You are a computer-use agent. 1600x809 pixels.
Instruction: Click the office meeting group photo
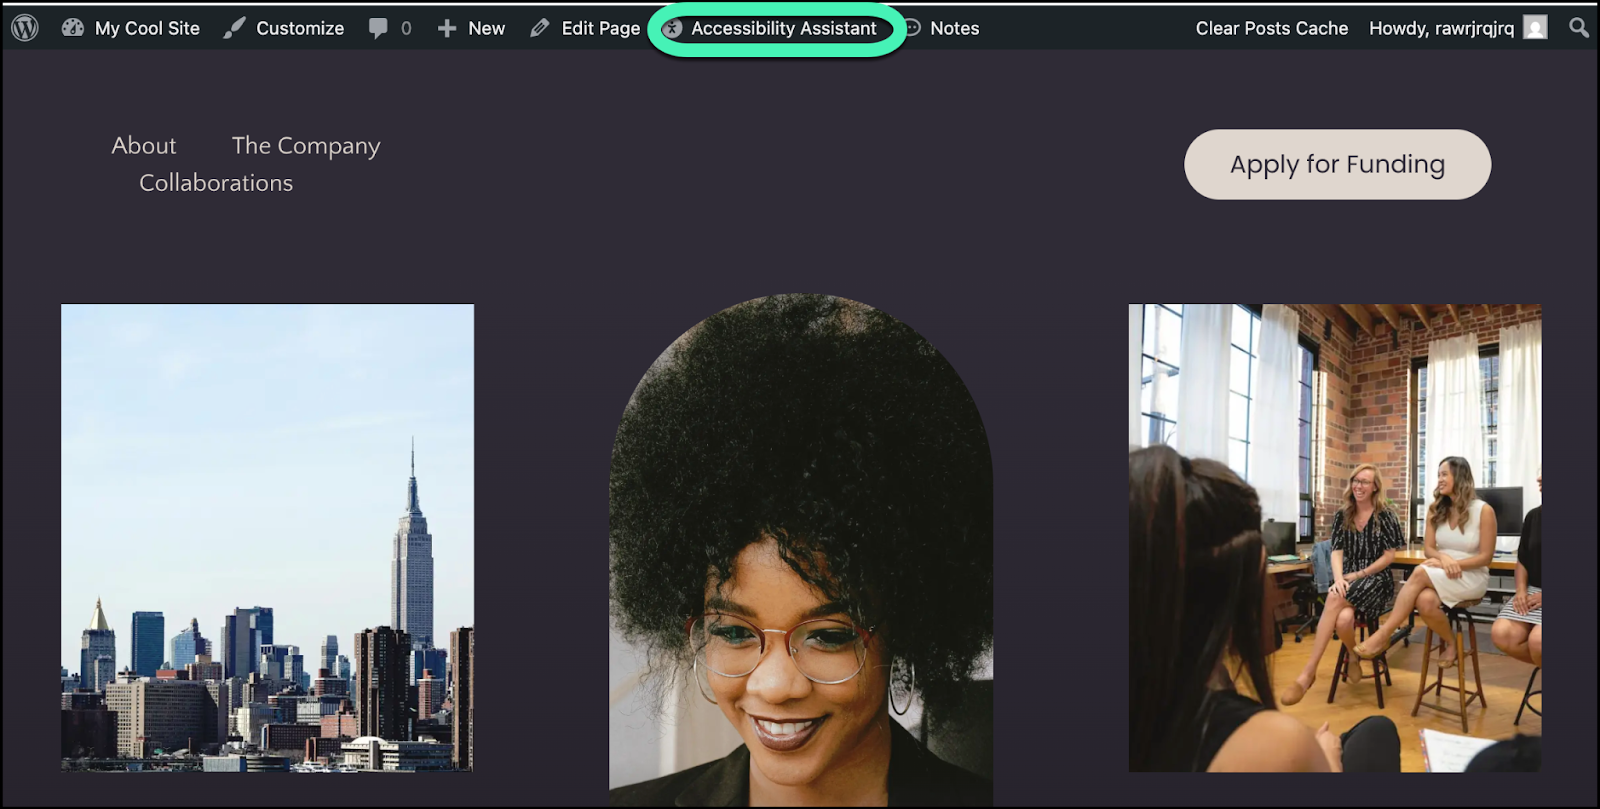(1335, 538)
